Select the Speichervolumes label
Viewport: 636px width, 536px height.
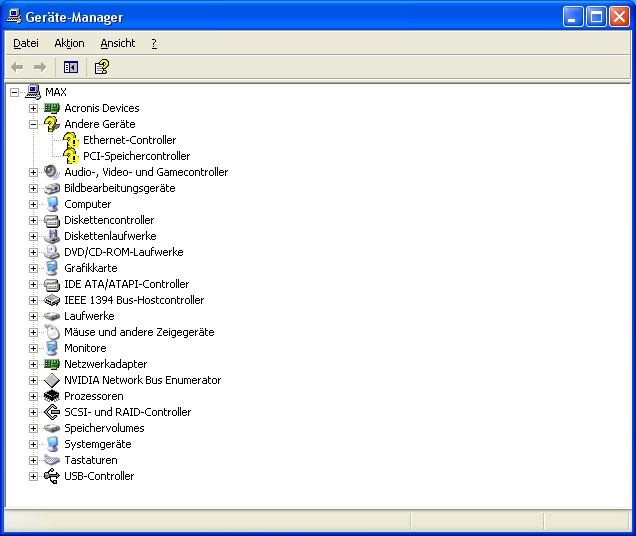(x=104, y=428)
